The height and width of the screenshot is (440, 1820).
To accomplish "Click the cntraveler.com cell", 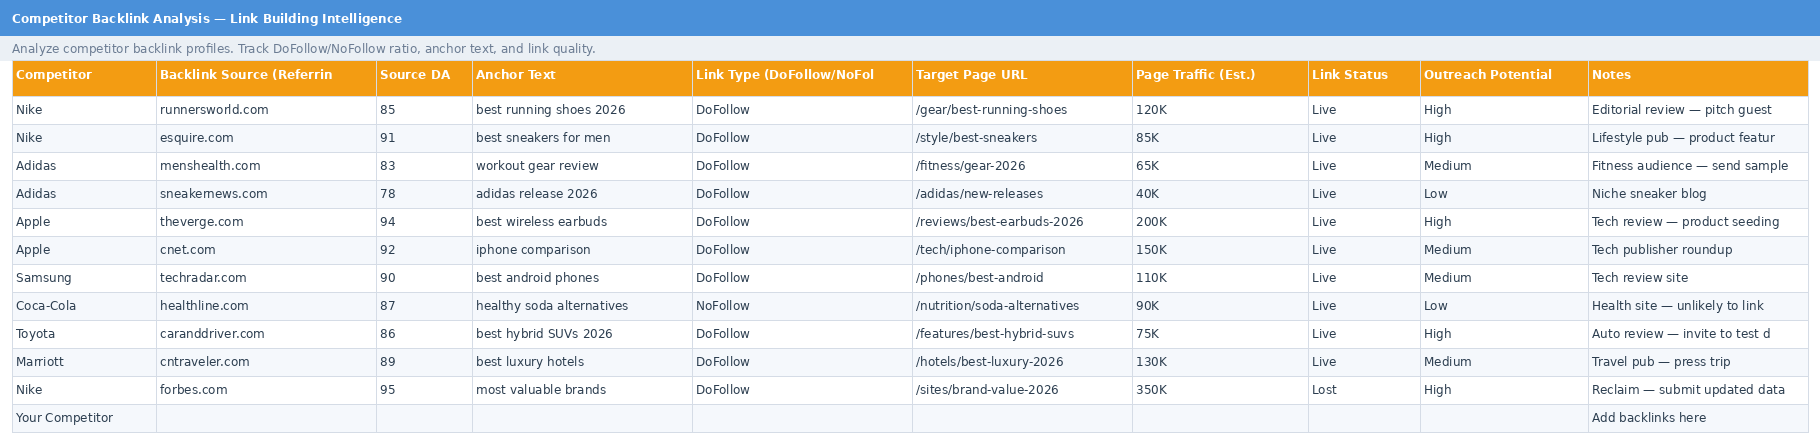I will click(266, 363).
